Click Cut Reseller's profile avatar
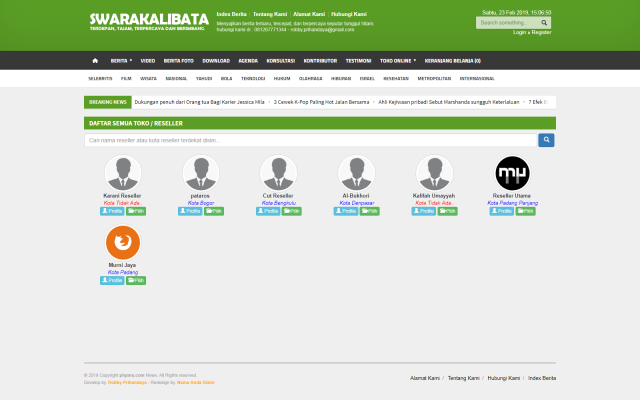Screen dimensions: 640x400 click(278, 172)
